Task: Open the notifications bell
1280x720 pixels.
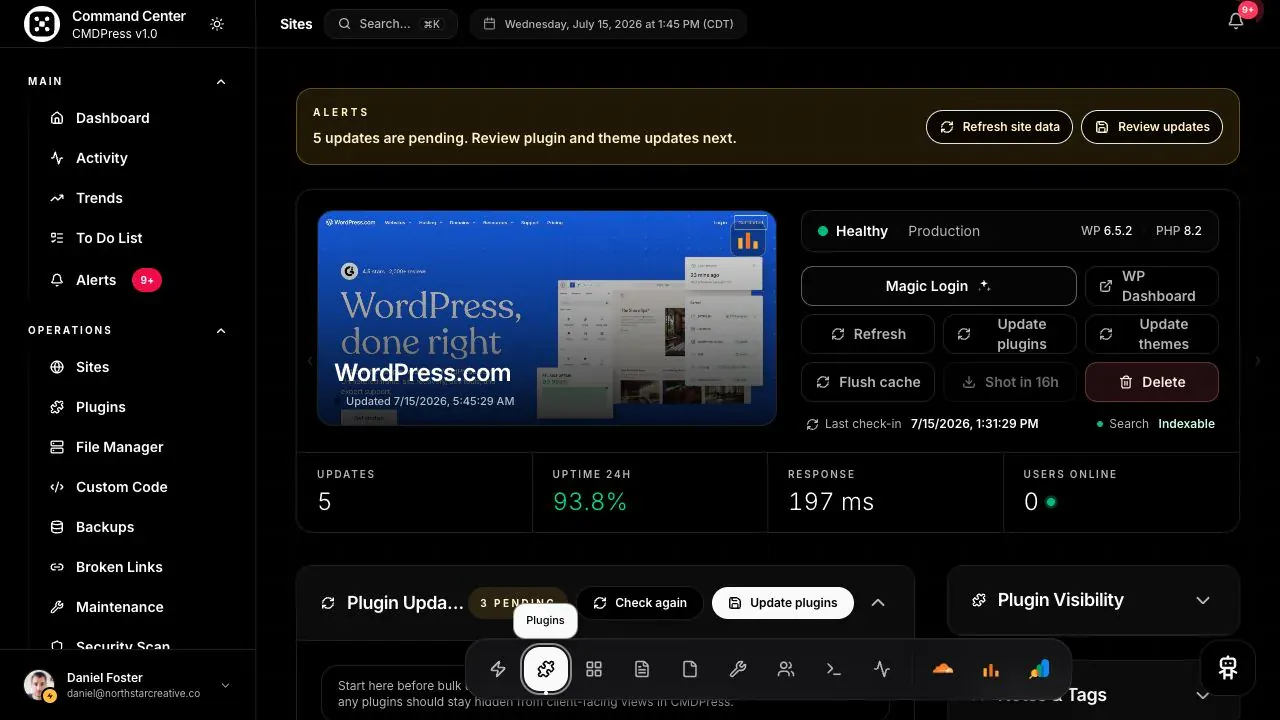Action: point(1236,22)
